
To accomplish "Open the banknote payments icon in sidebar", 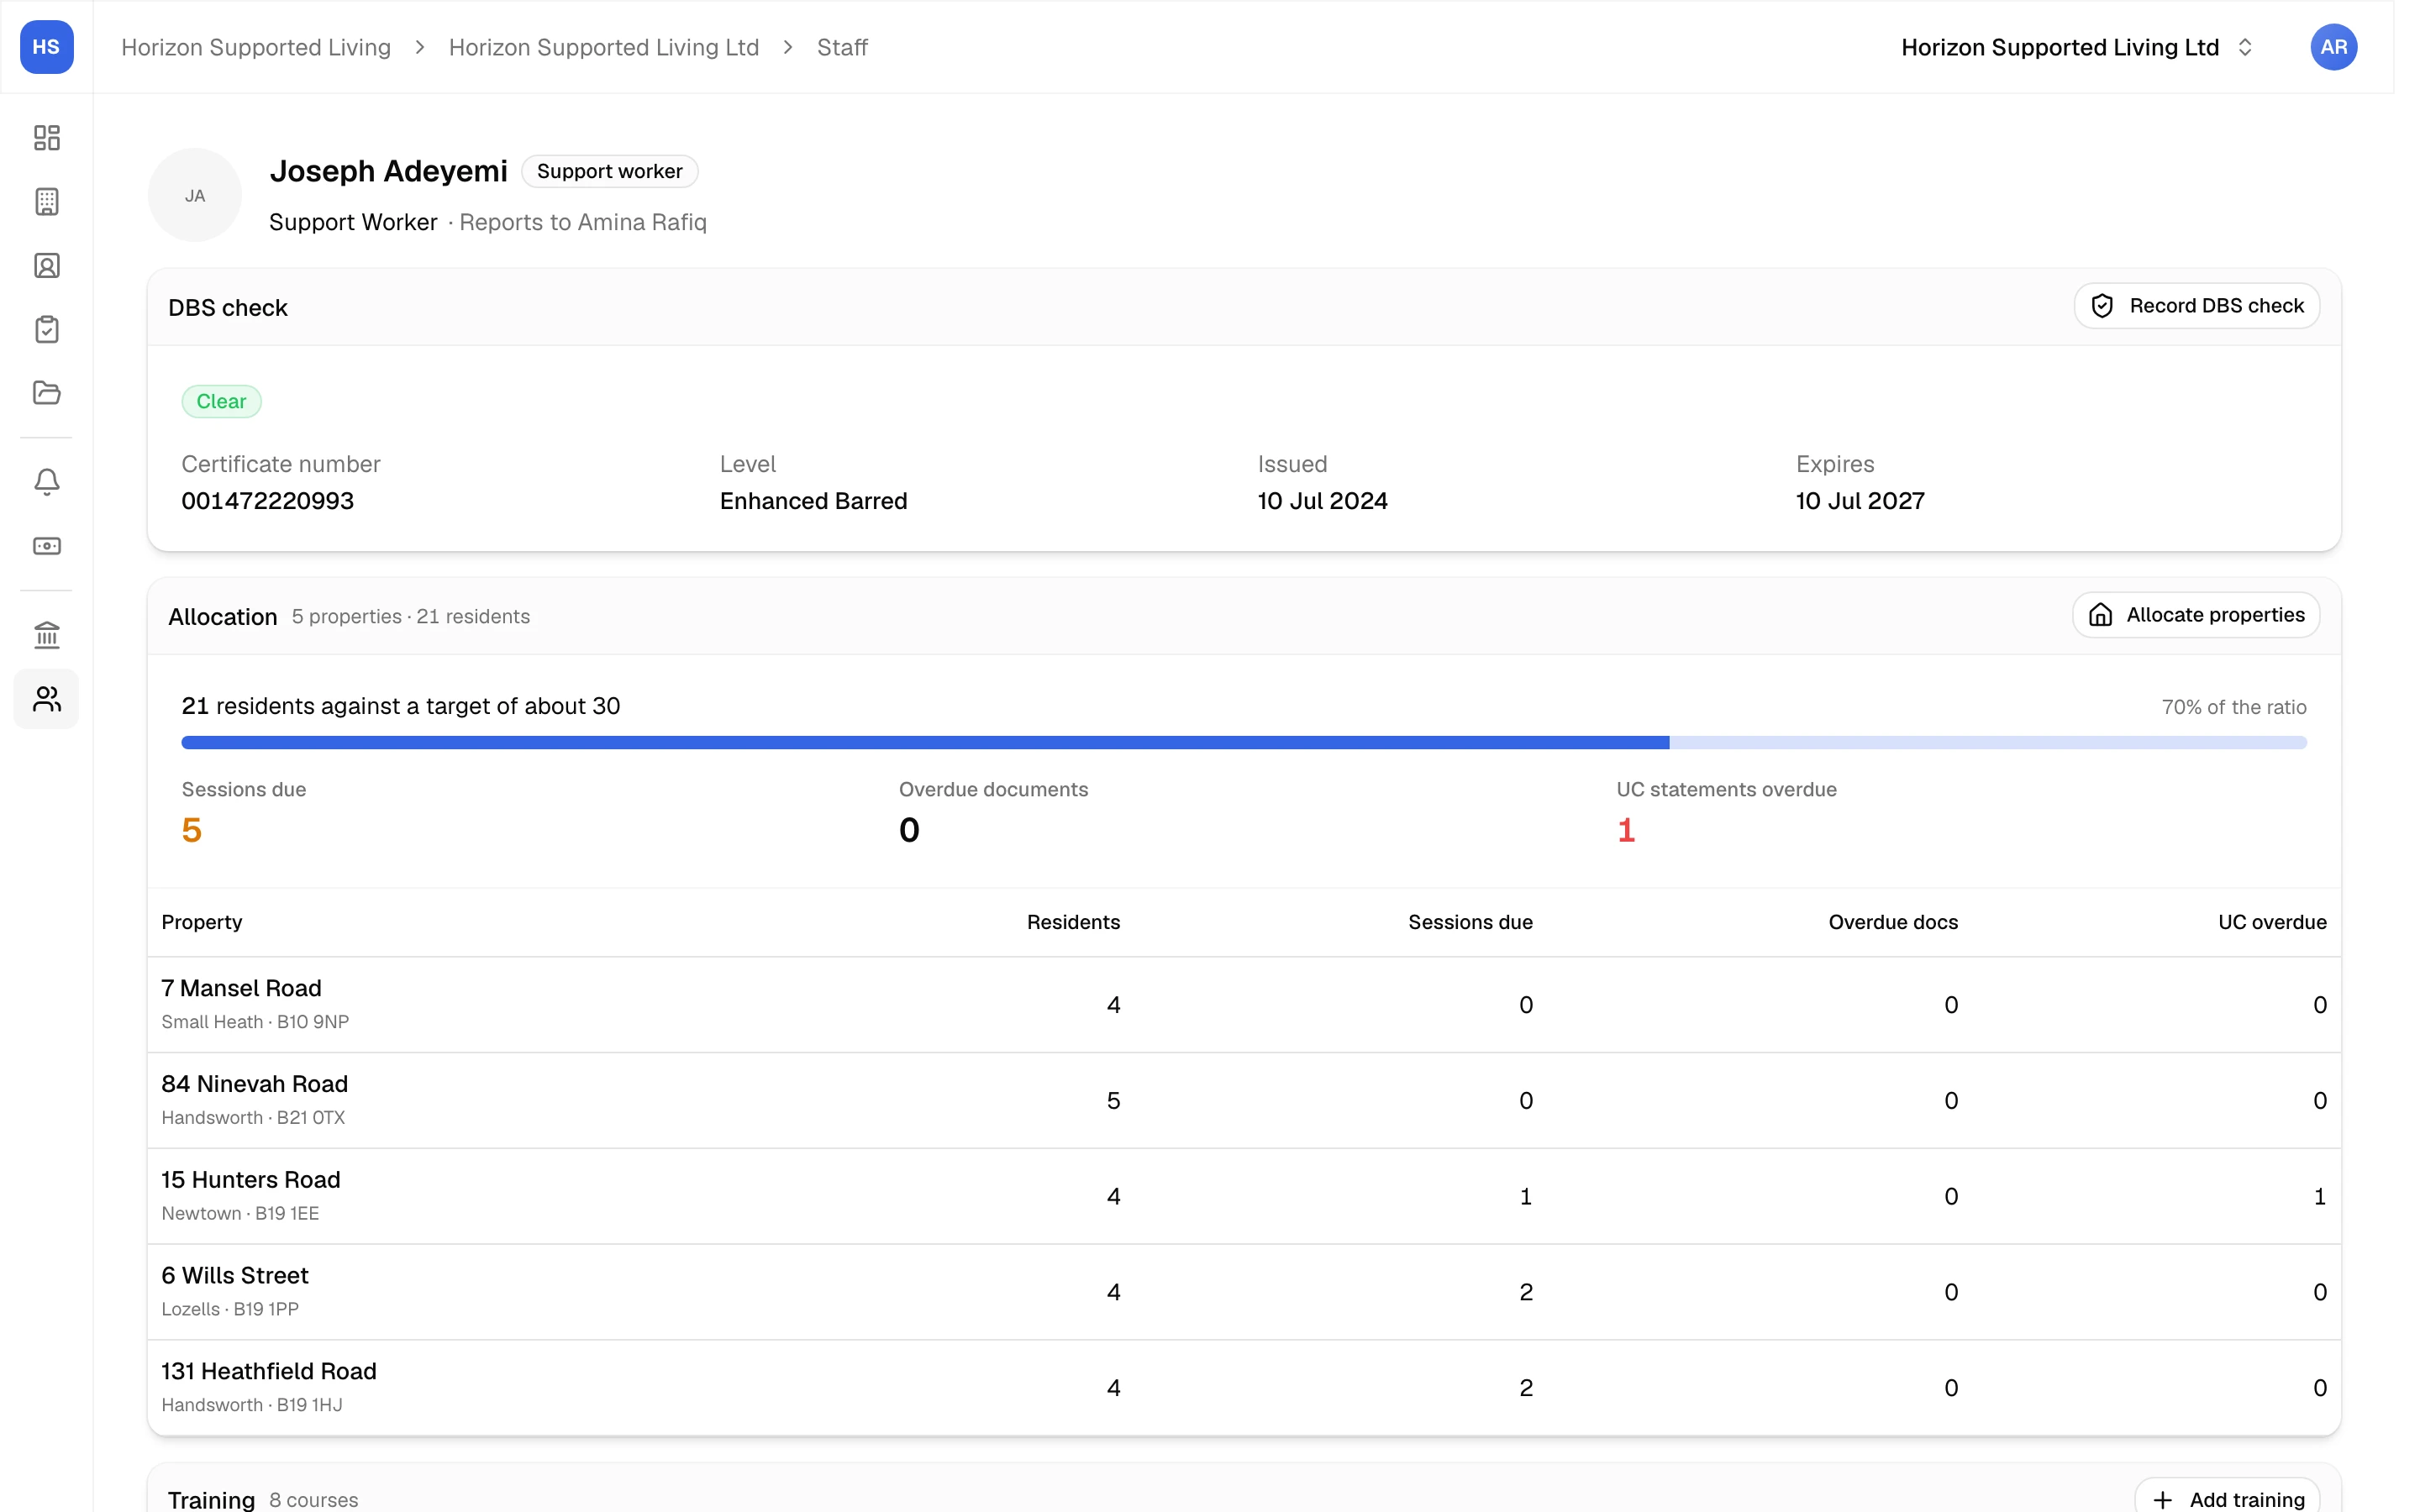I will coord(46,546).
